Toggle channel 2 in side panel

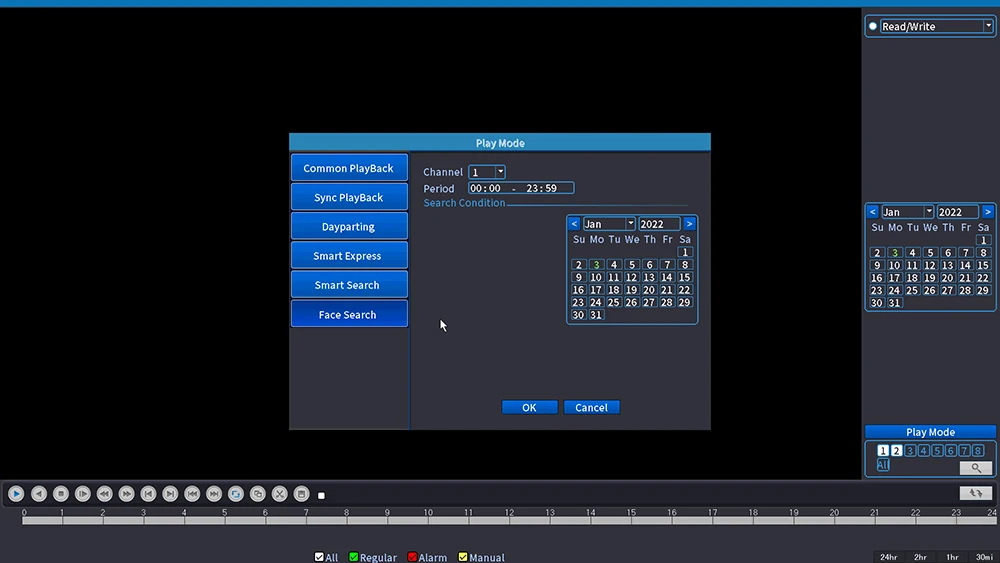[x=897, y=451]
